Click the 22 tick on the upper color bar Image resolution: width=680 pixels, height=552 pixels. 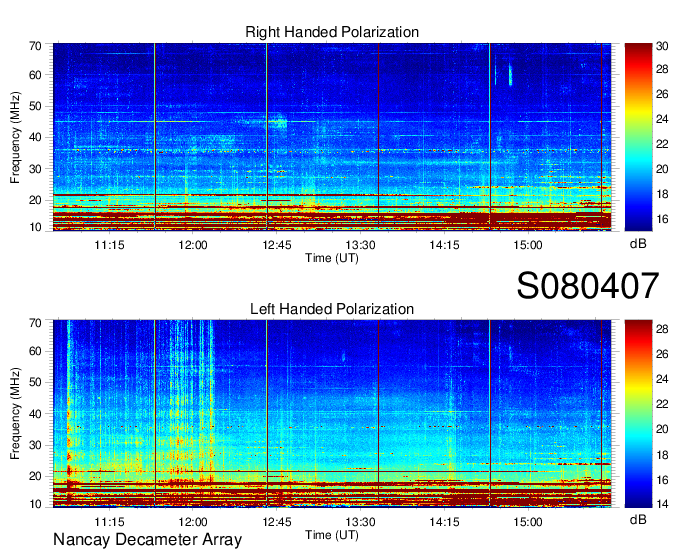pos(662,144)
